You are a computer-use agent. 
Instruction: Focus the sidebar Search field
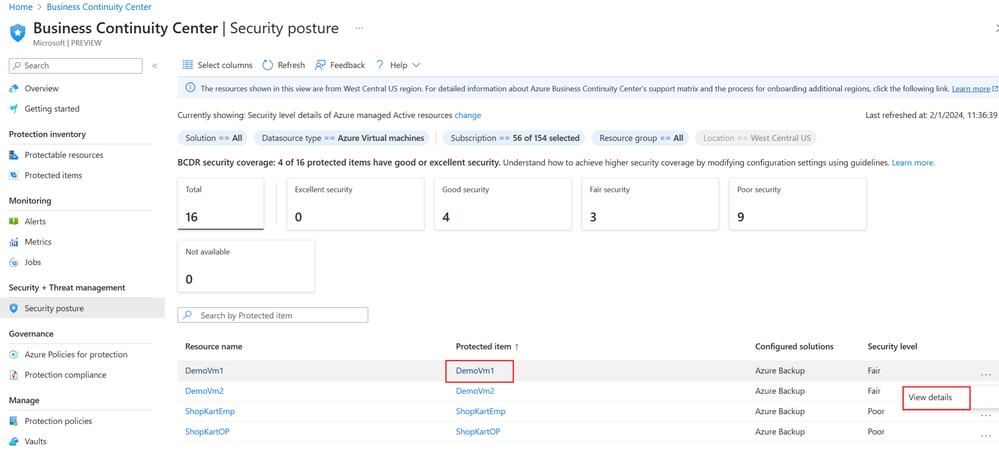click(76, 66)
